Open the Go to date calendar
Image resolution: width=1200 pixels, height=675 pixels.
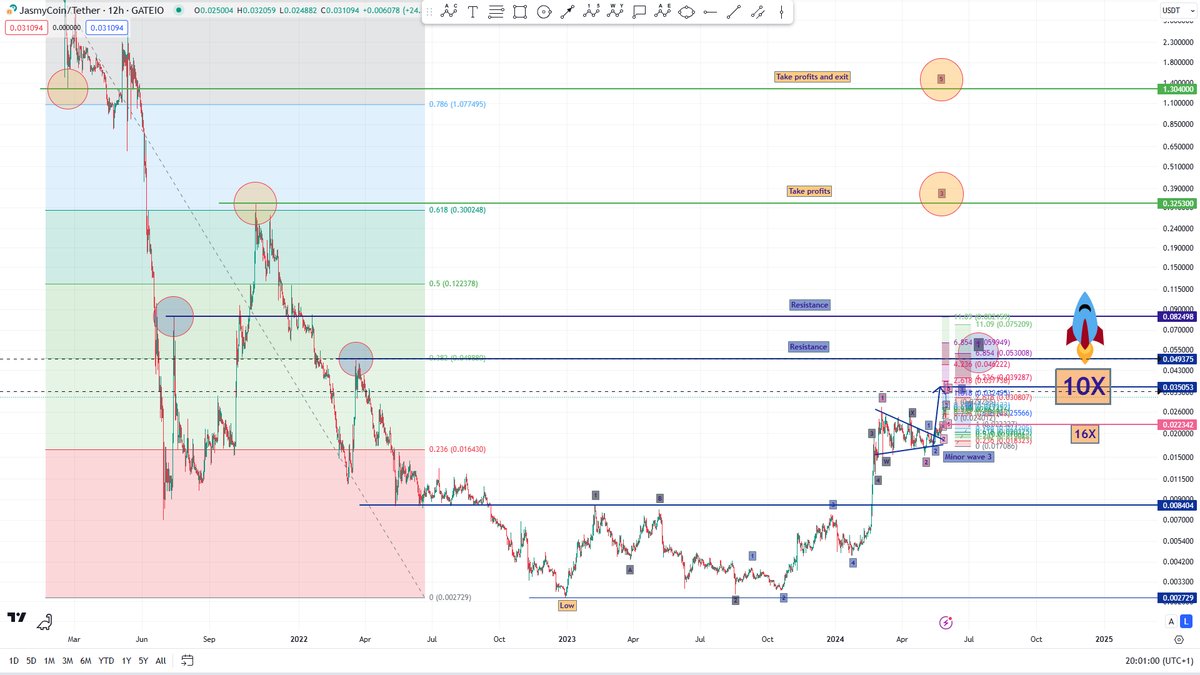(x=187, y=661)
